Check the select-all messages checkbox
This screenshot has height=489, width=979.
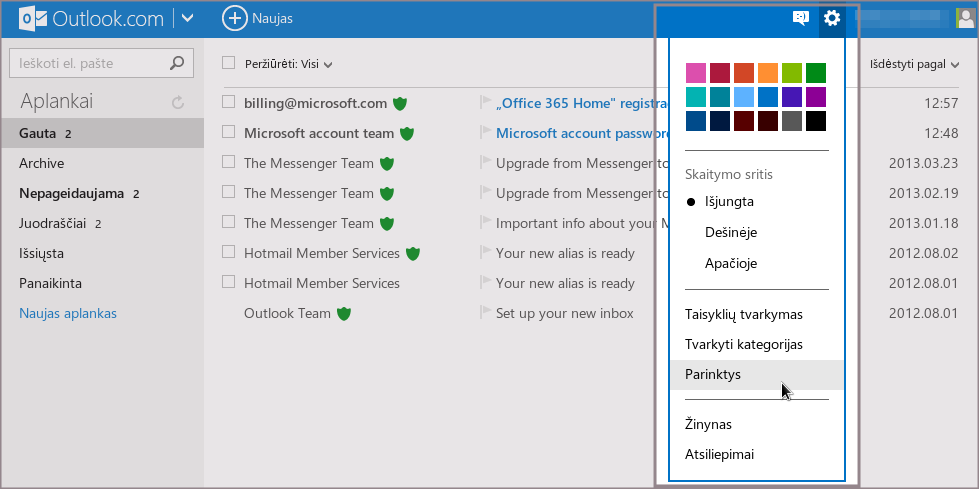click(x=228, y=63)
